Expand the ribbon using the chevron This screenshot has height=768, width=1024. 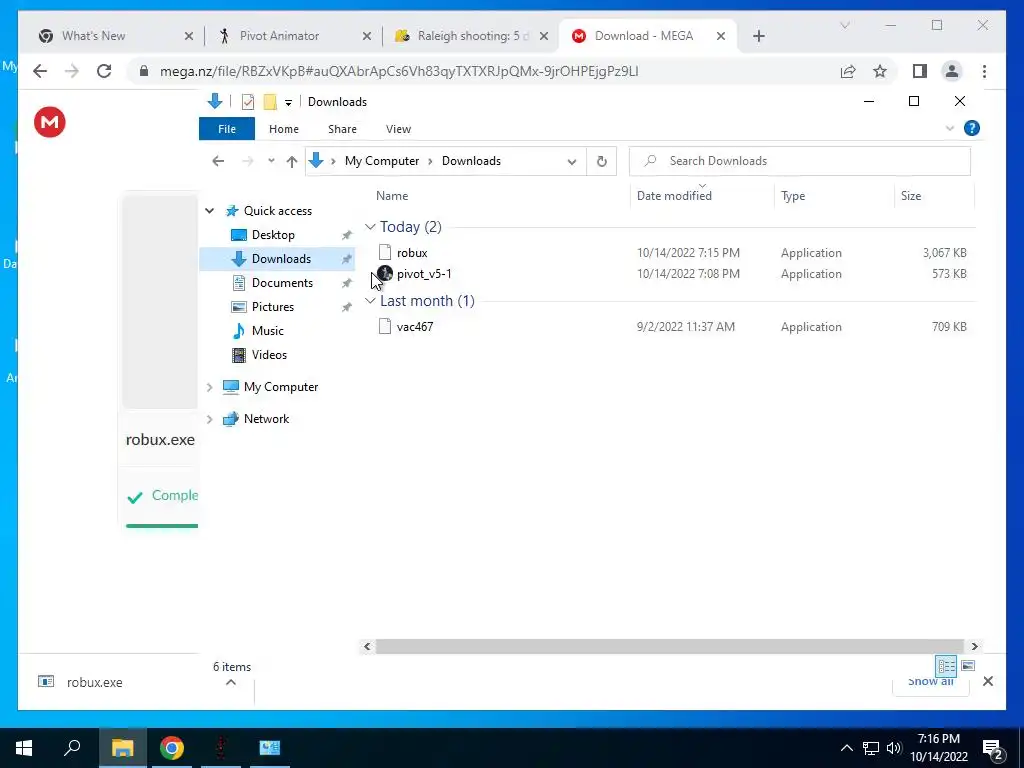950,128
